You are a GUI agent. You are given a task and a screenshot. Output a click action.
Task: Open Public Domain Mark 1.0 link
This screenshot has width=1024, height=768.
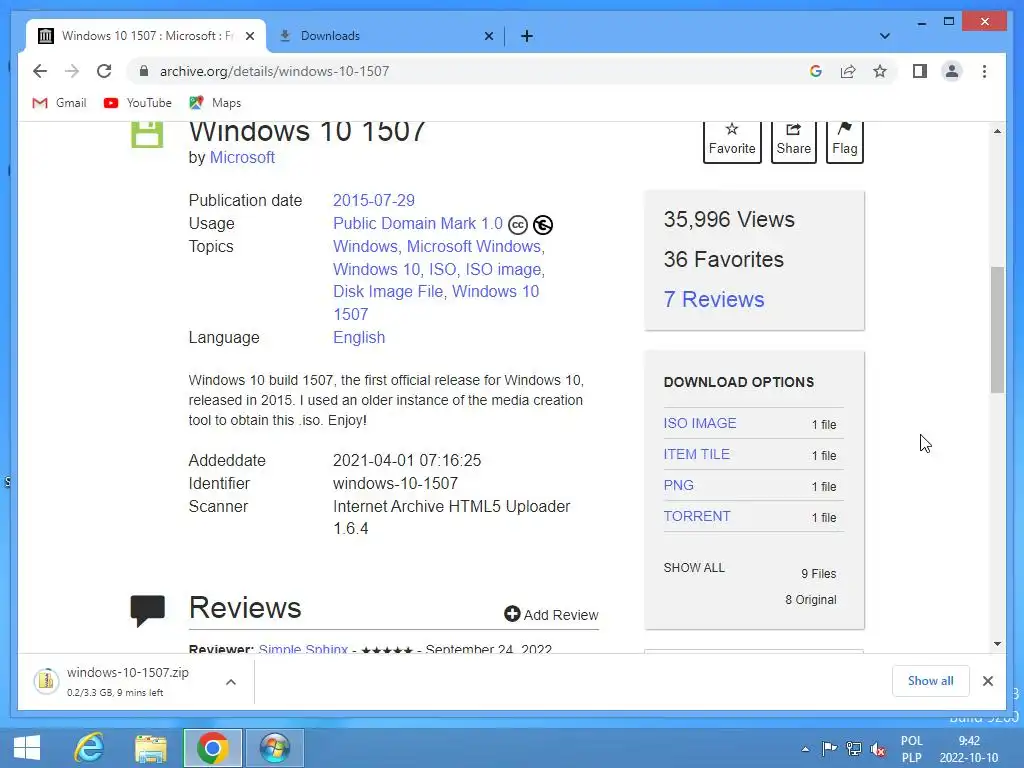417,223
